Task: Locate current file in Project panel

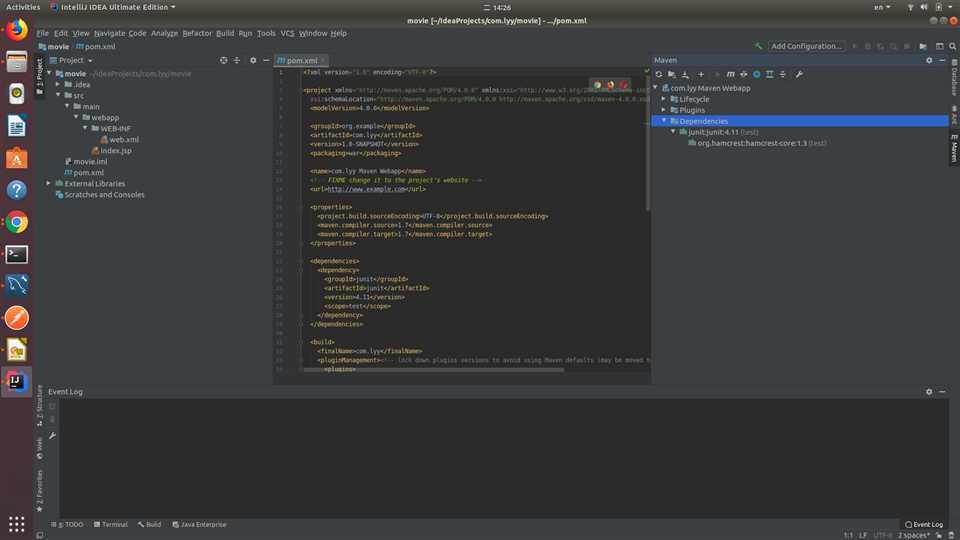Action: [223, 60]
